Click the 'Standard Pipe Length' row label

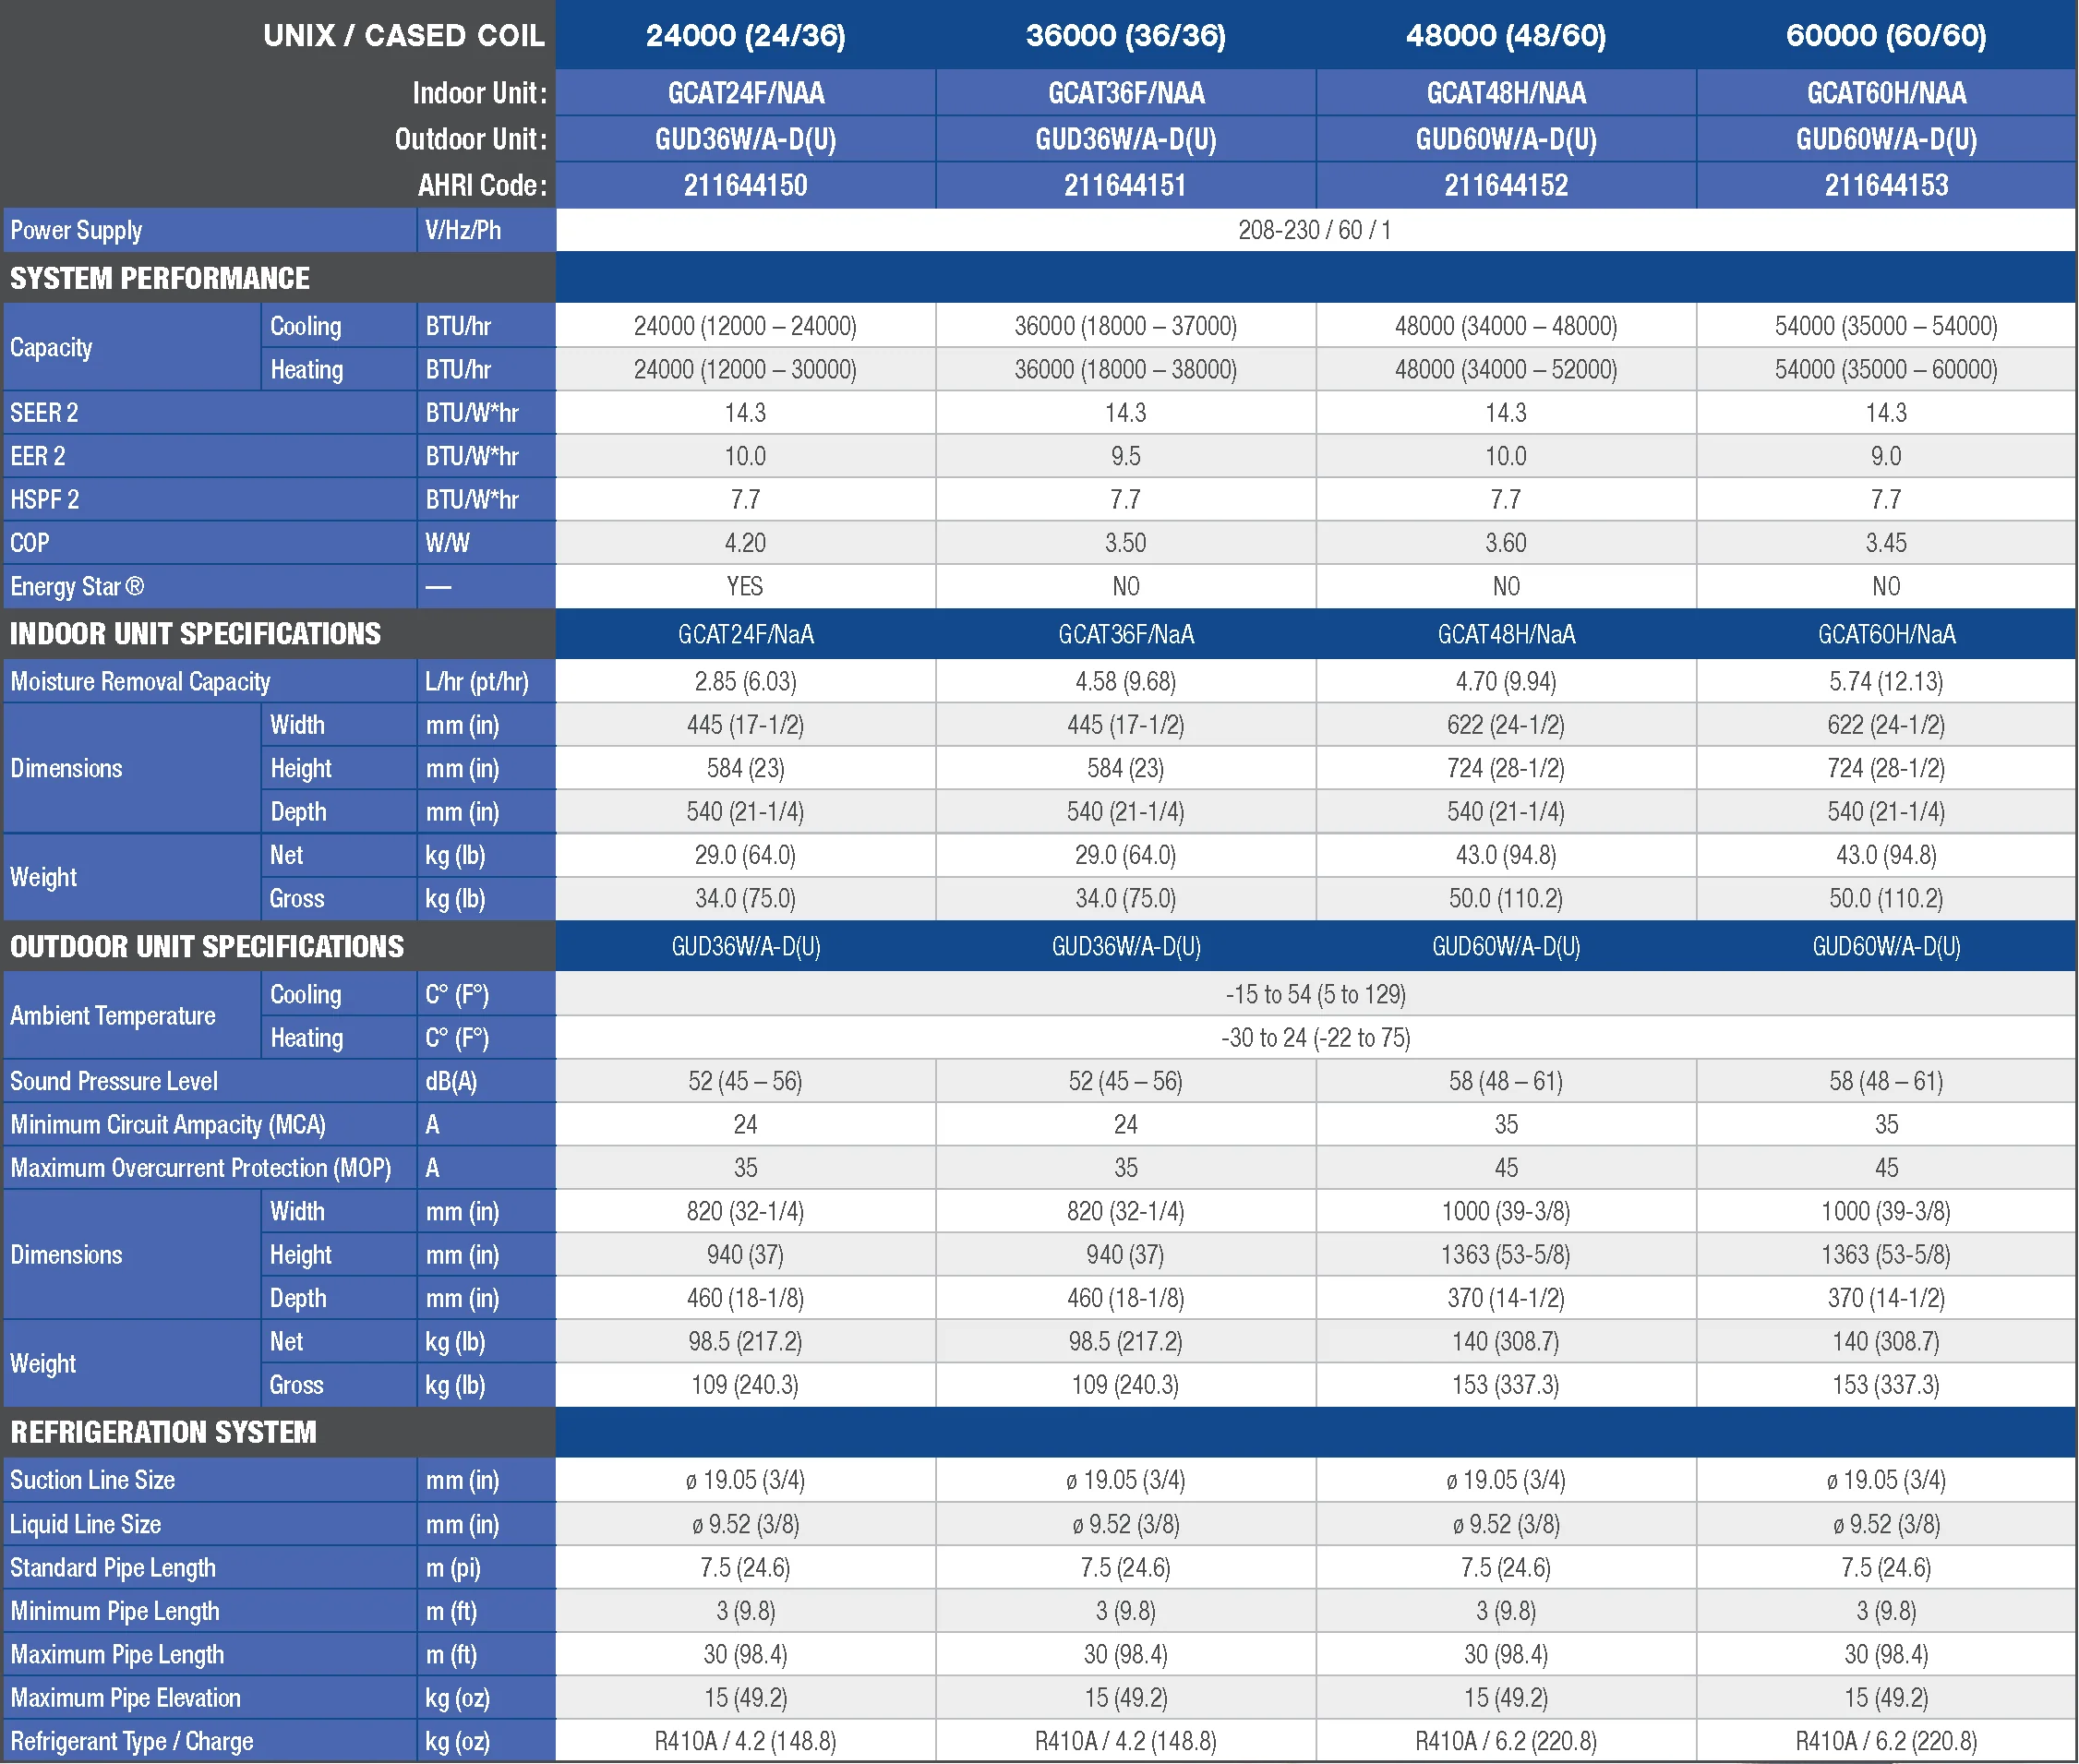pos(113,1568)
